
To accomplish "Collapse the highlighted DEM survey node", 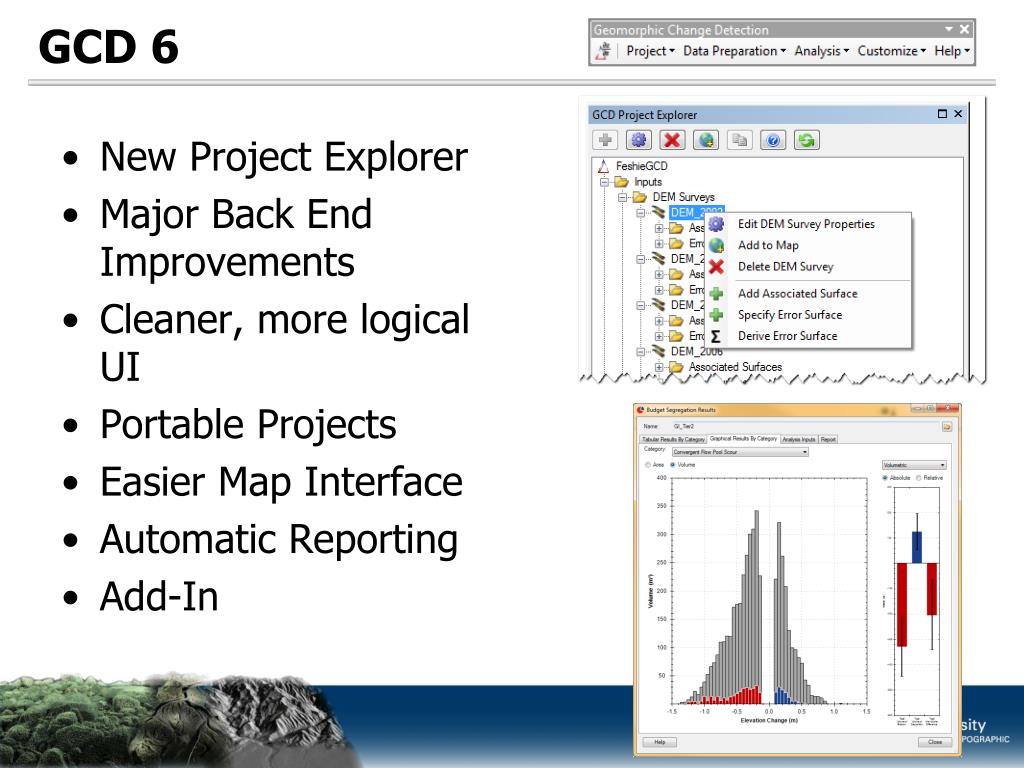I will point(641,213).
